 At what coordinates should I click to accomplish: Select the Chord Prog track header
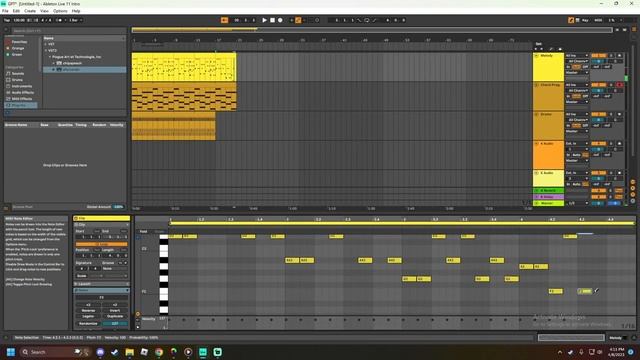548,96
